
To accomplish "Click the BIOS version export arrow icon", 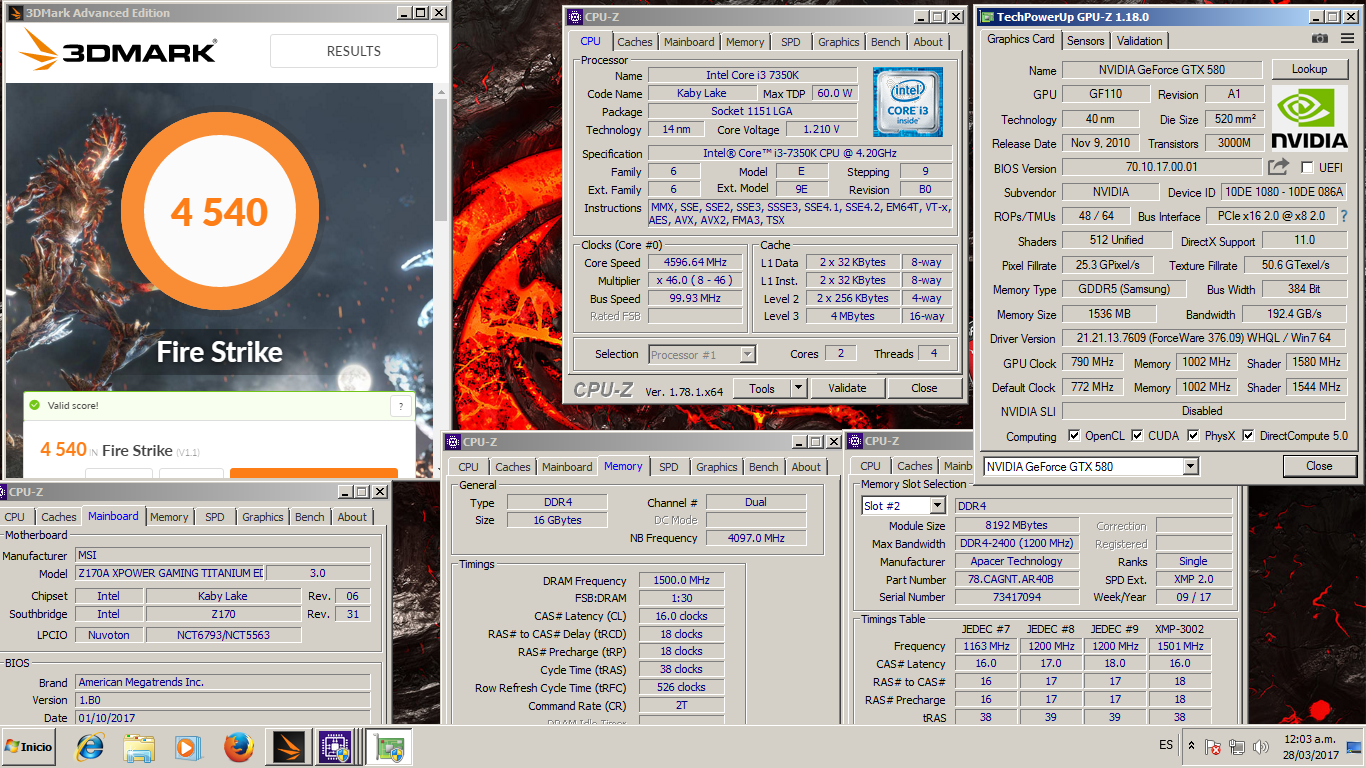I will [1279, 167].
